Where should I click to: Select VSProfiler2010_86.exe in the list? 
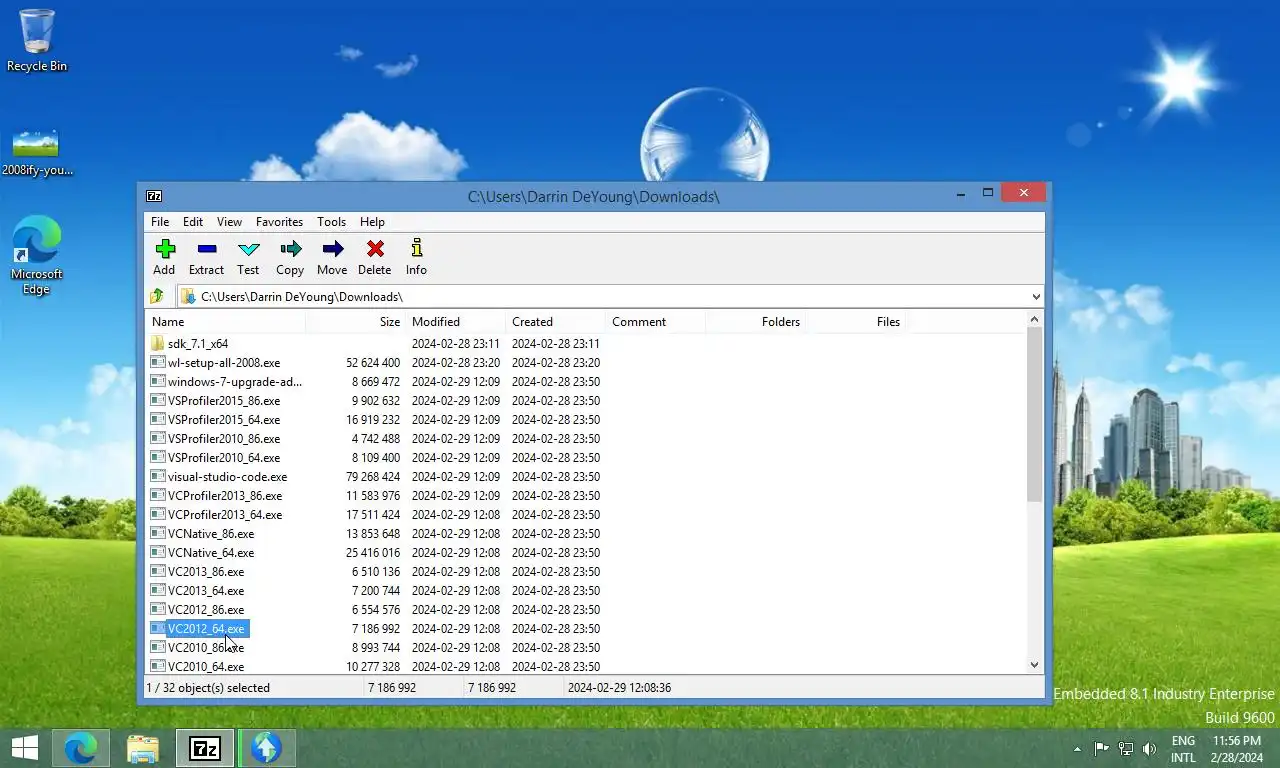point(224,438)
